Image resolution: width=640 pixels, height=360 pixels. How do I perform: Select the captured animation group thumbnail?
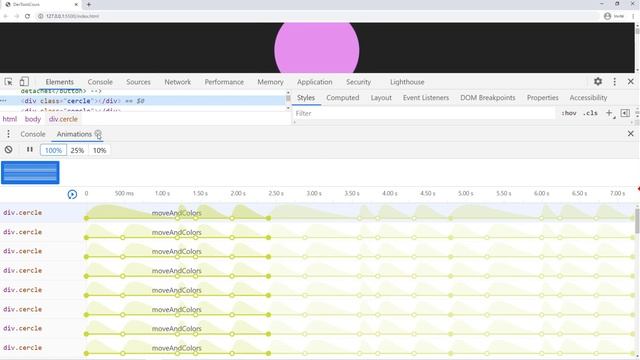click(30, 172)
